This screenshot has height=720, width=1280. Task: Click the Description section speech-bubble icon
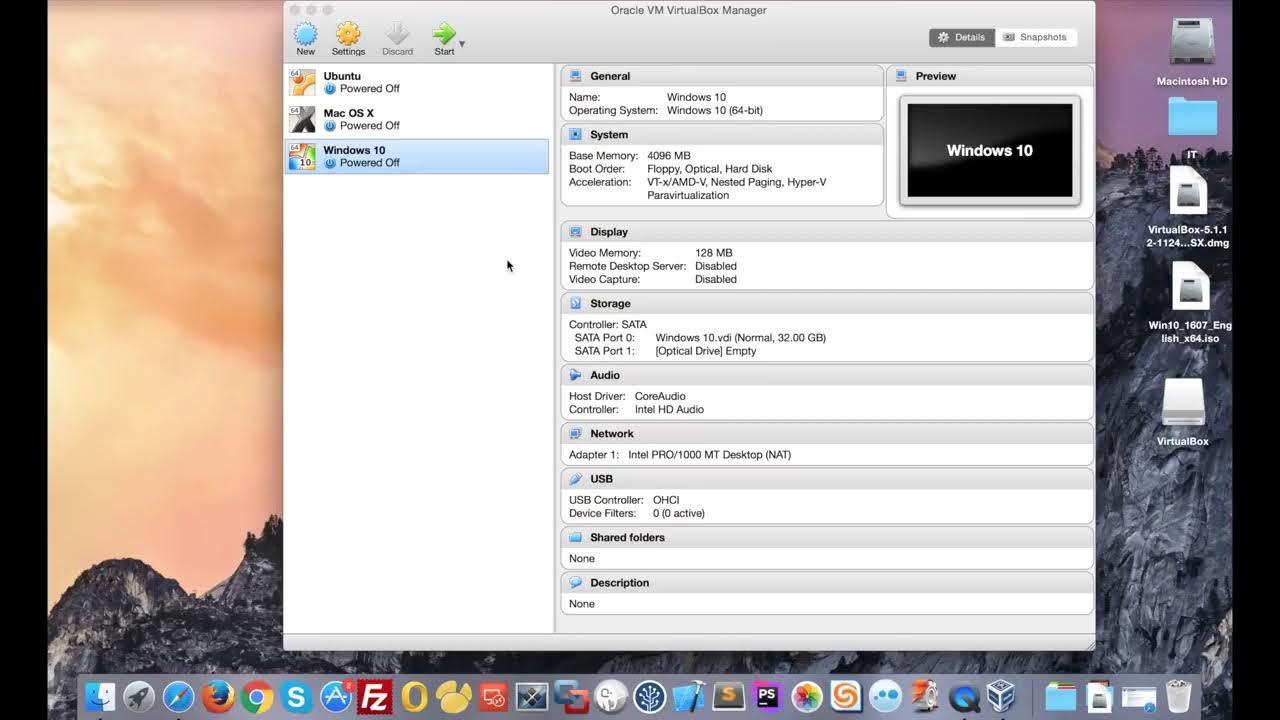(x=575, y=582)
